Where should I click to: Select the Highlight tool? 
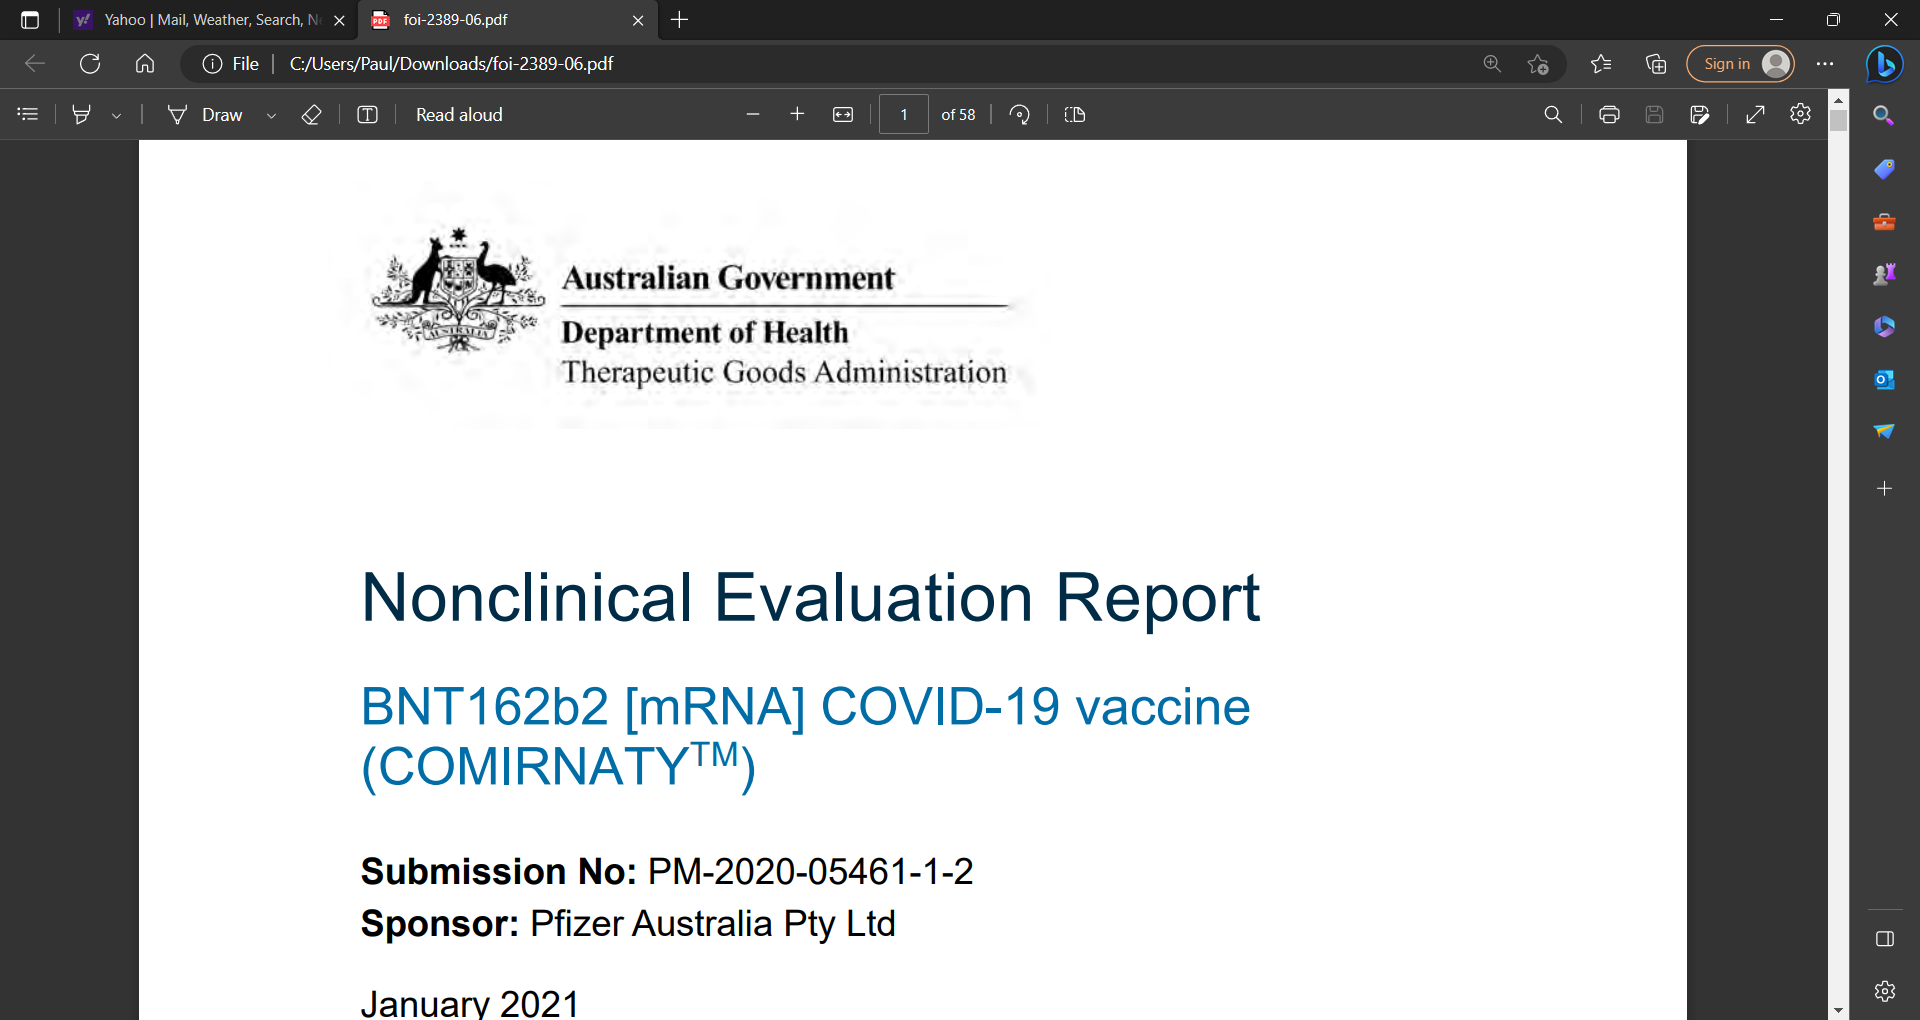(82, 115)
